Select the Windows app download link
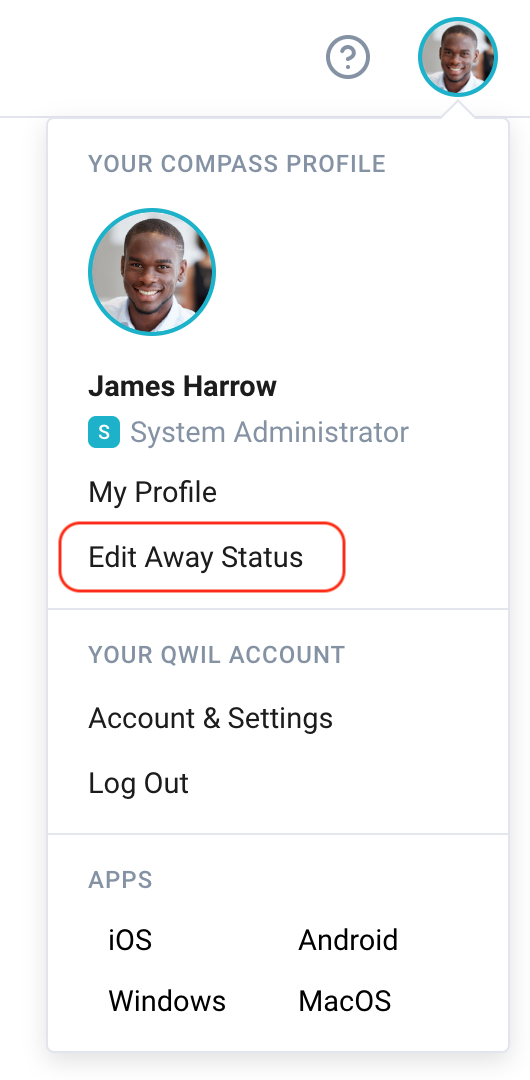 coord(167,1001)
